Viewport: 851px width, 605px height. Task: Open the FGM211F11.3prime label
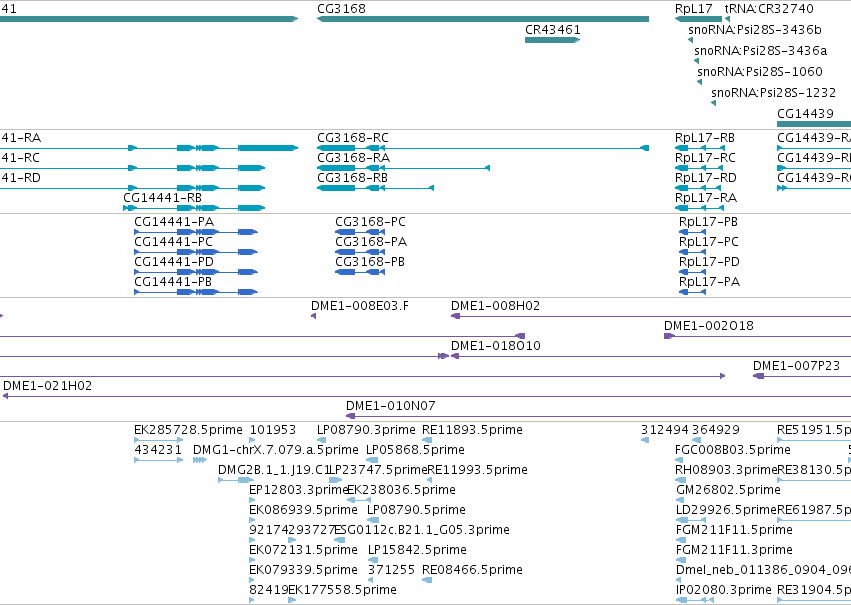(734, 550)
